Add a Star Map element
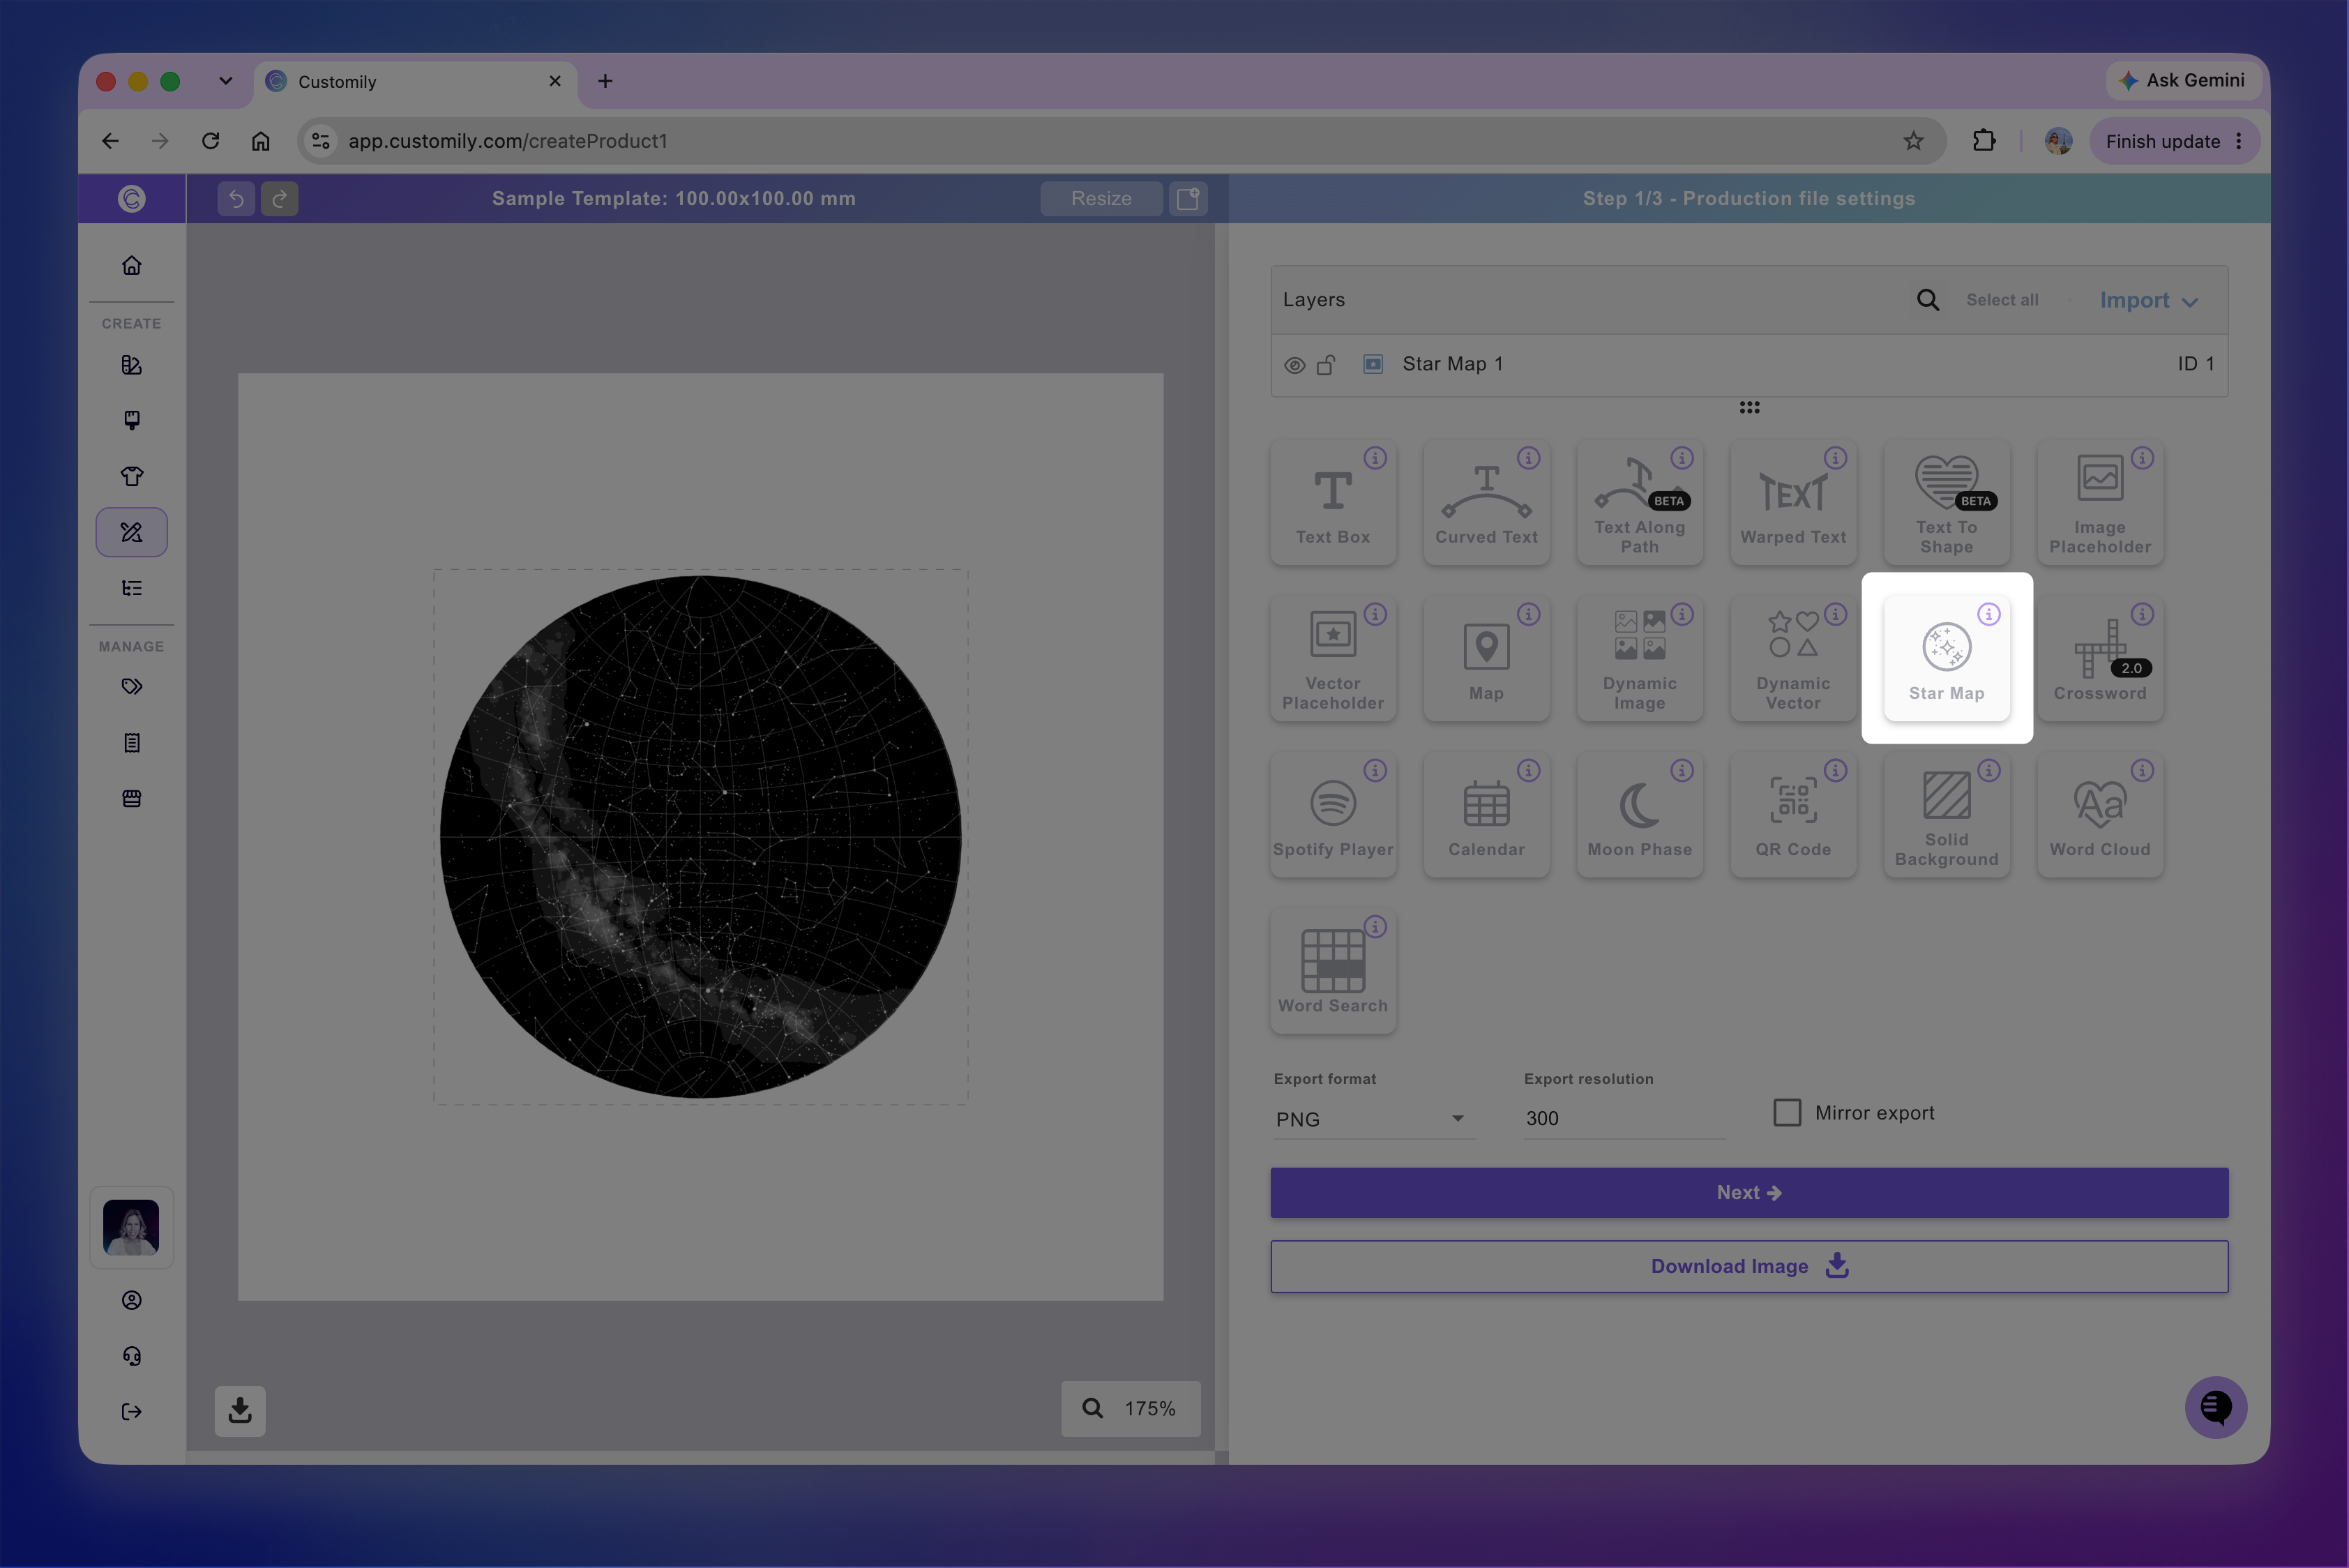This screenshot has height=1568, width=2349. pyautogui.click(x=1946, y=658)
